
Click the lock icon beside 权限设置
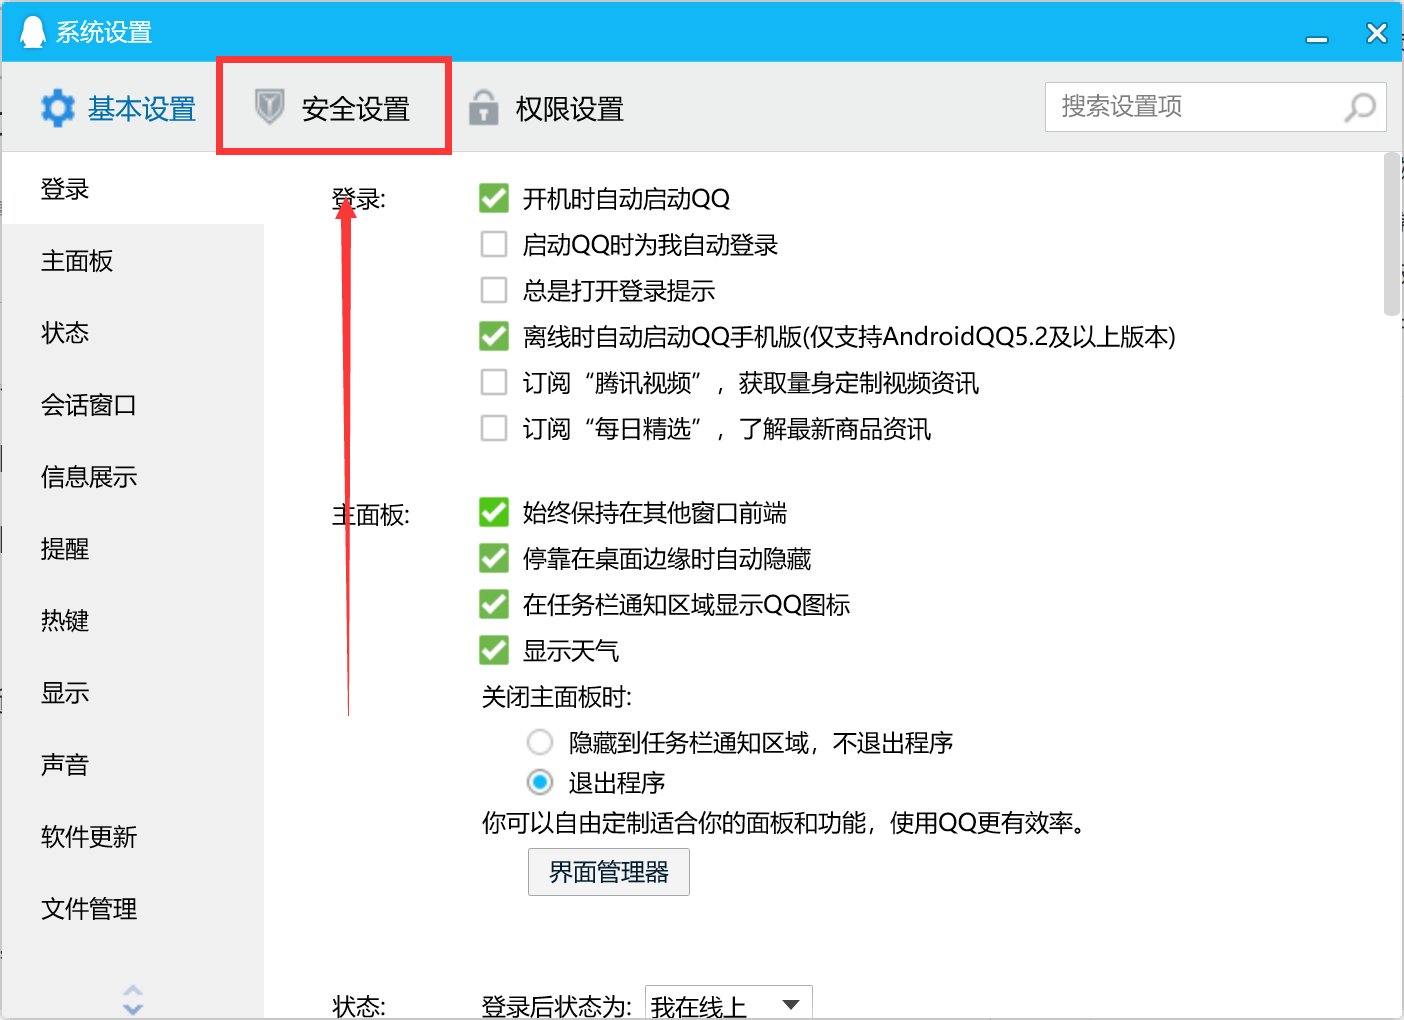click(485, 107)
